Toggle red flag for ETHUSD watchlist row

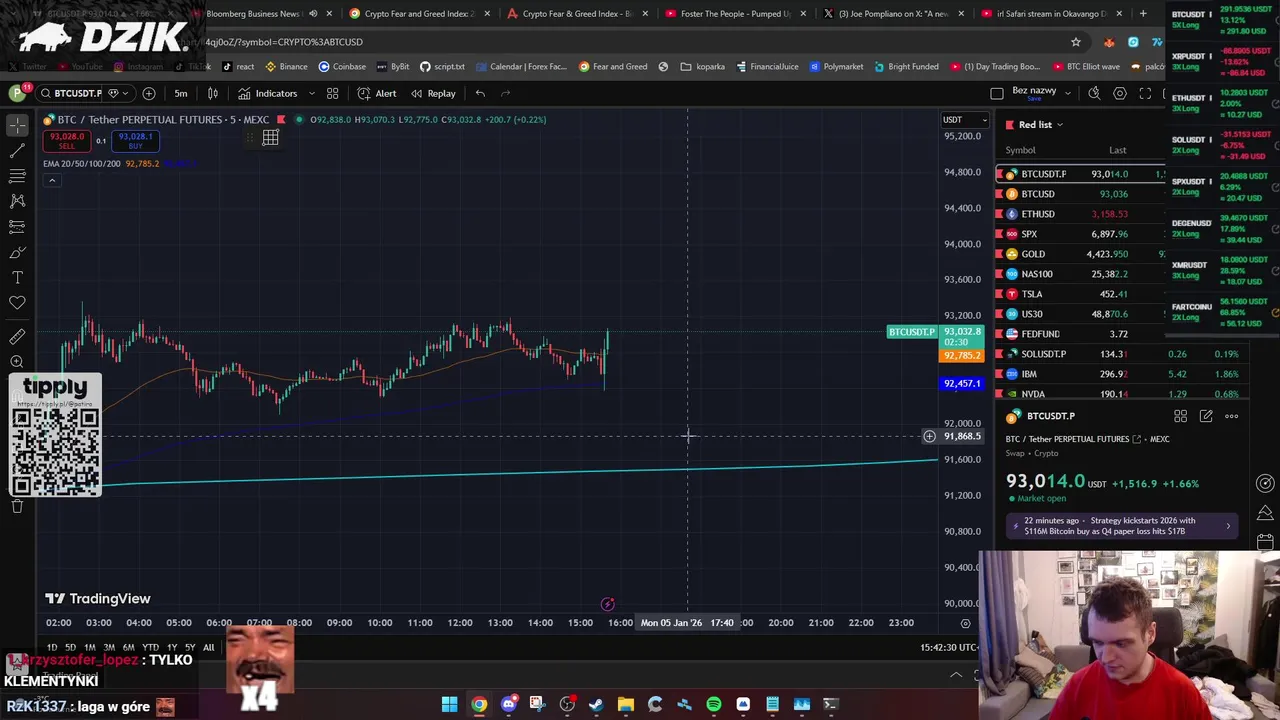[1000, 214]
